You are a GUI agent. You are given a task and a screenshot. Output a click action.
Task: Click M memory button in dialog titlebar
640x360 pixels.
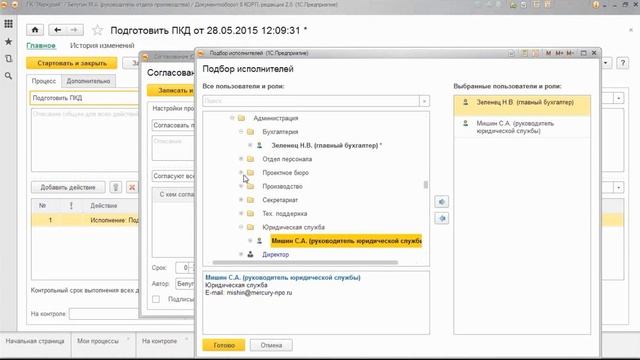(x=548, y=53)
